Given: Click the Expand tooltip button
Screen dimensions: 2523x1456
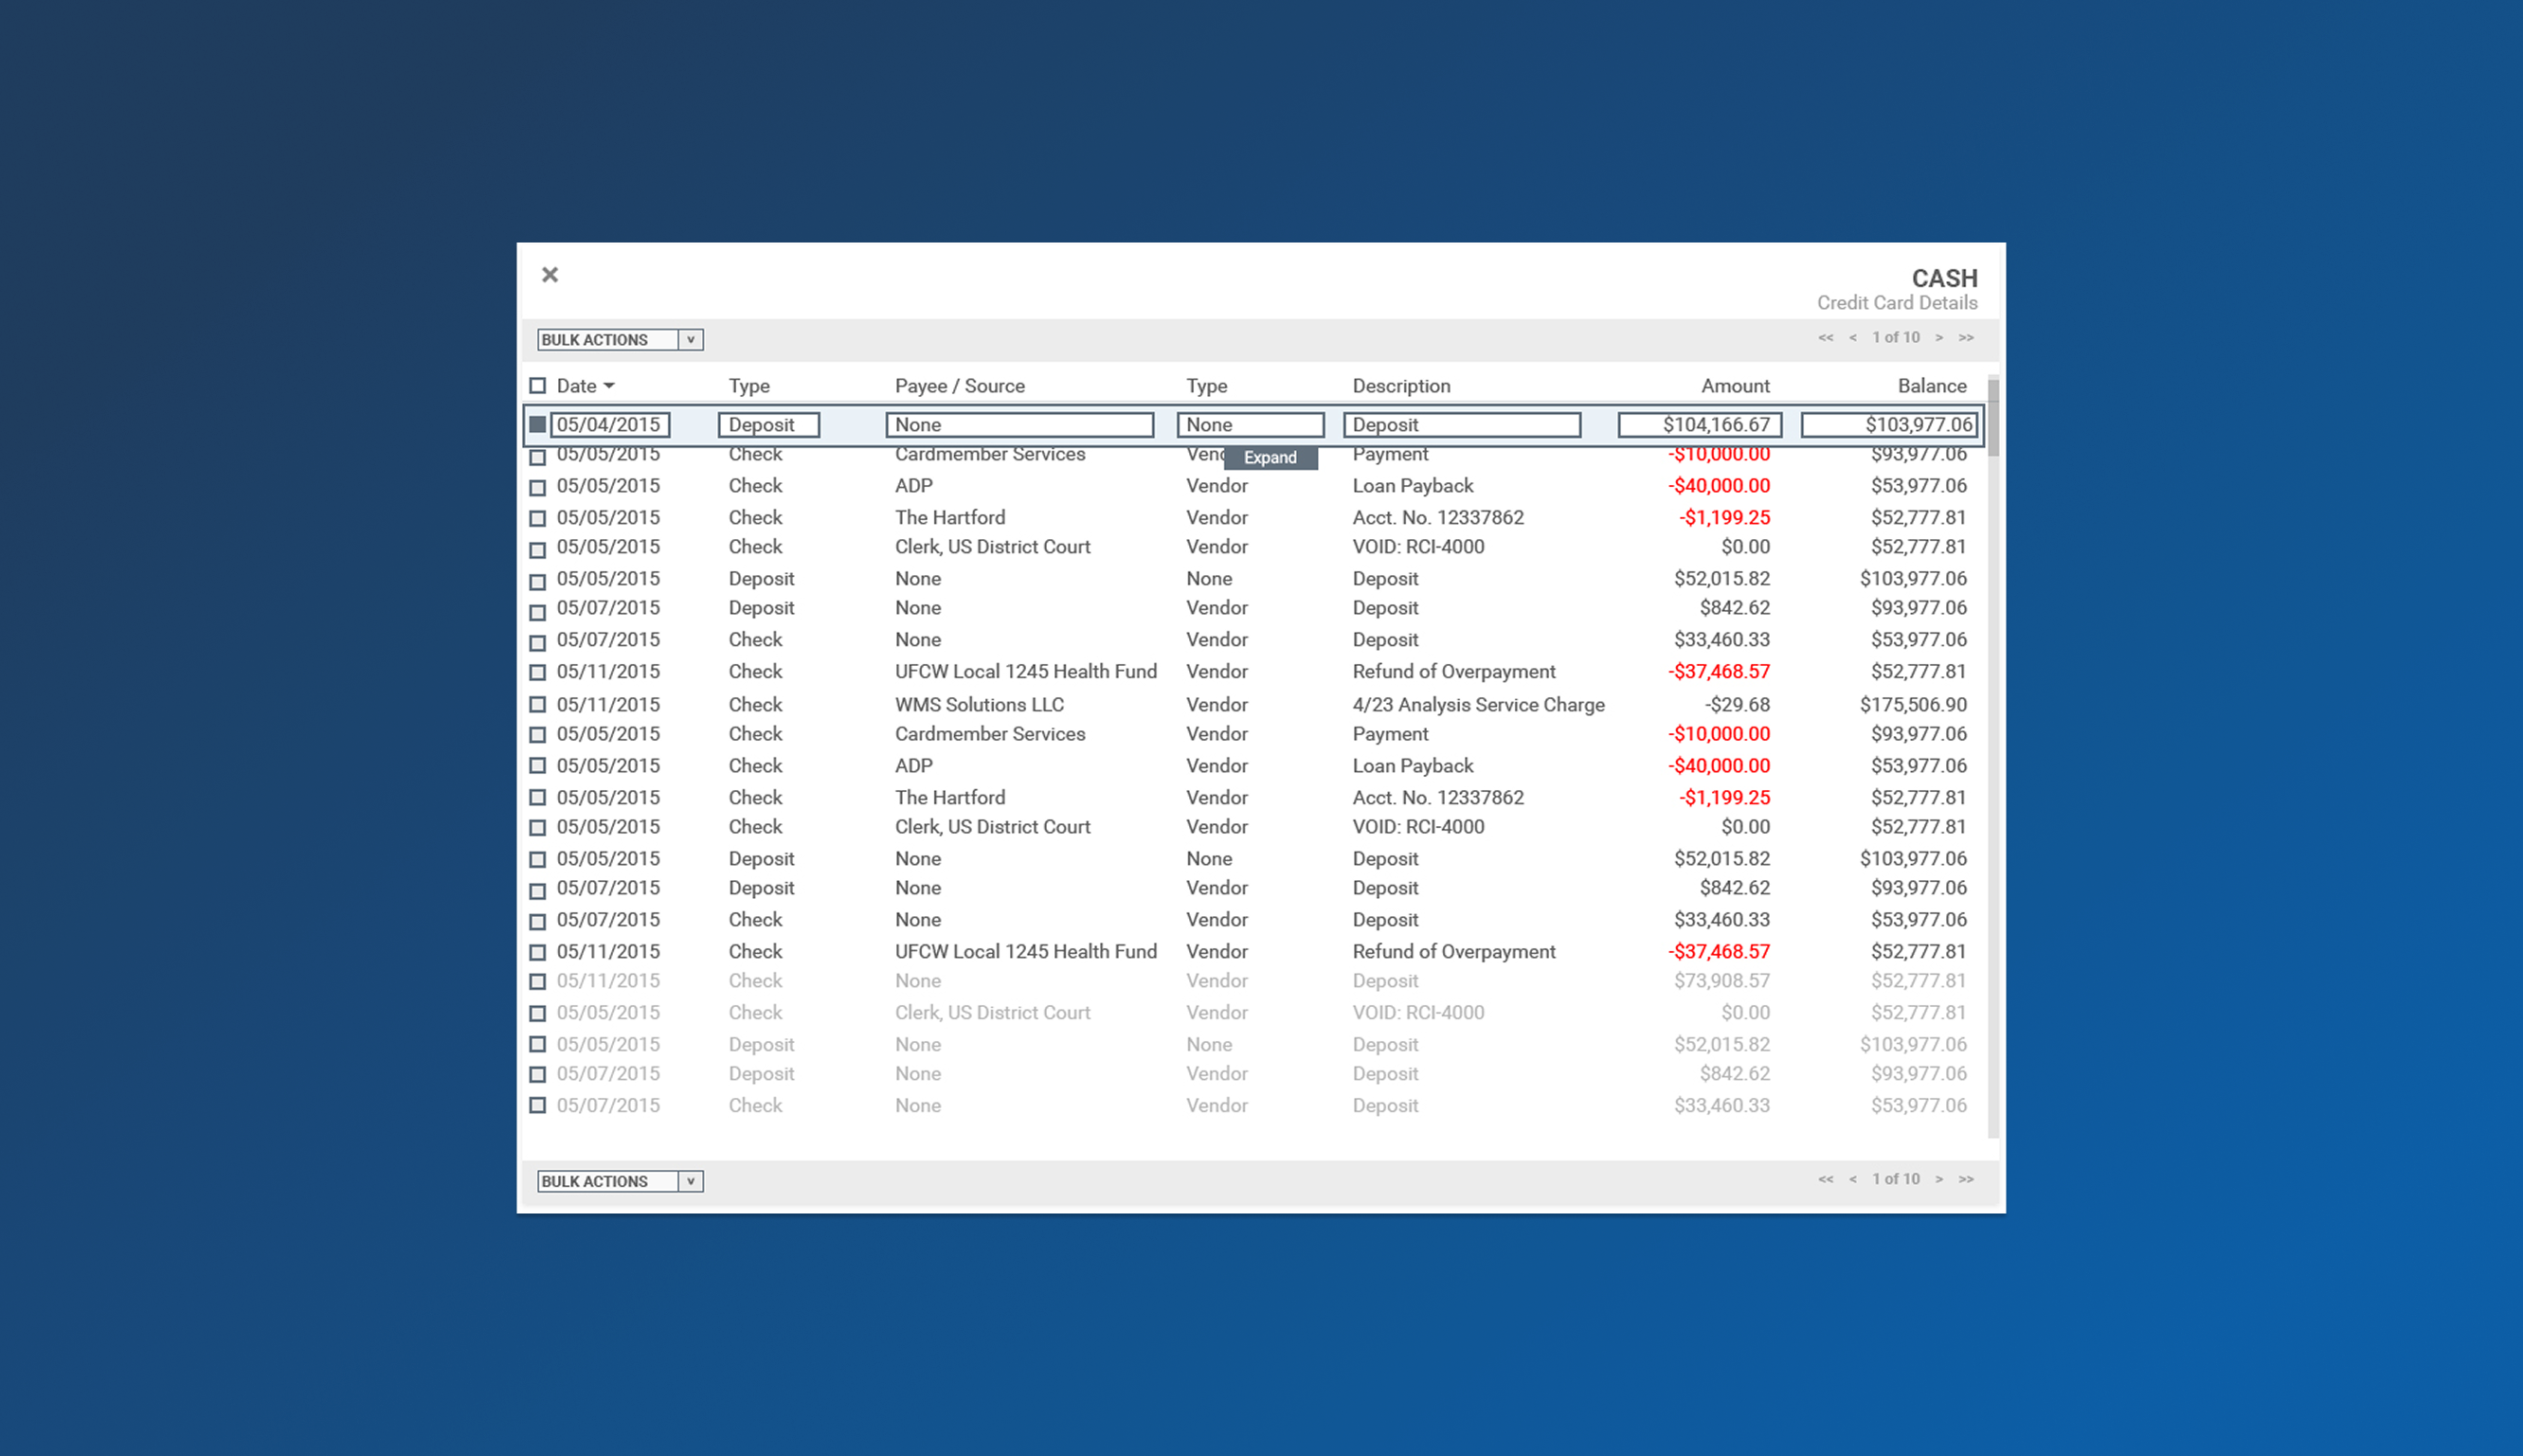Looking at the screenshot, I should (1270, 458).
